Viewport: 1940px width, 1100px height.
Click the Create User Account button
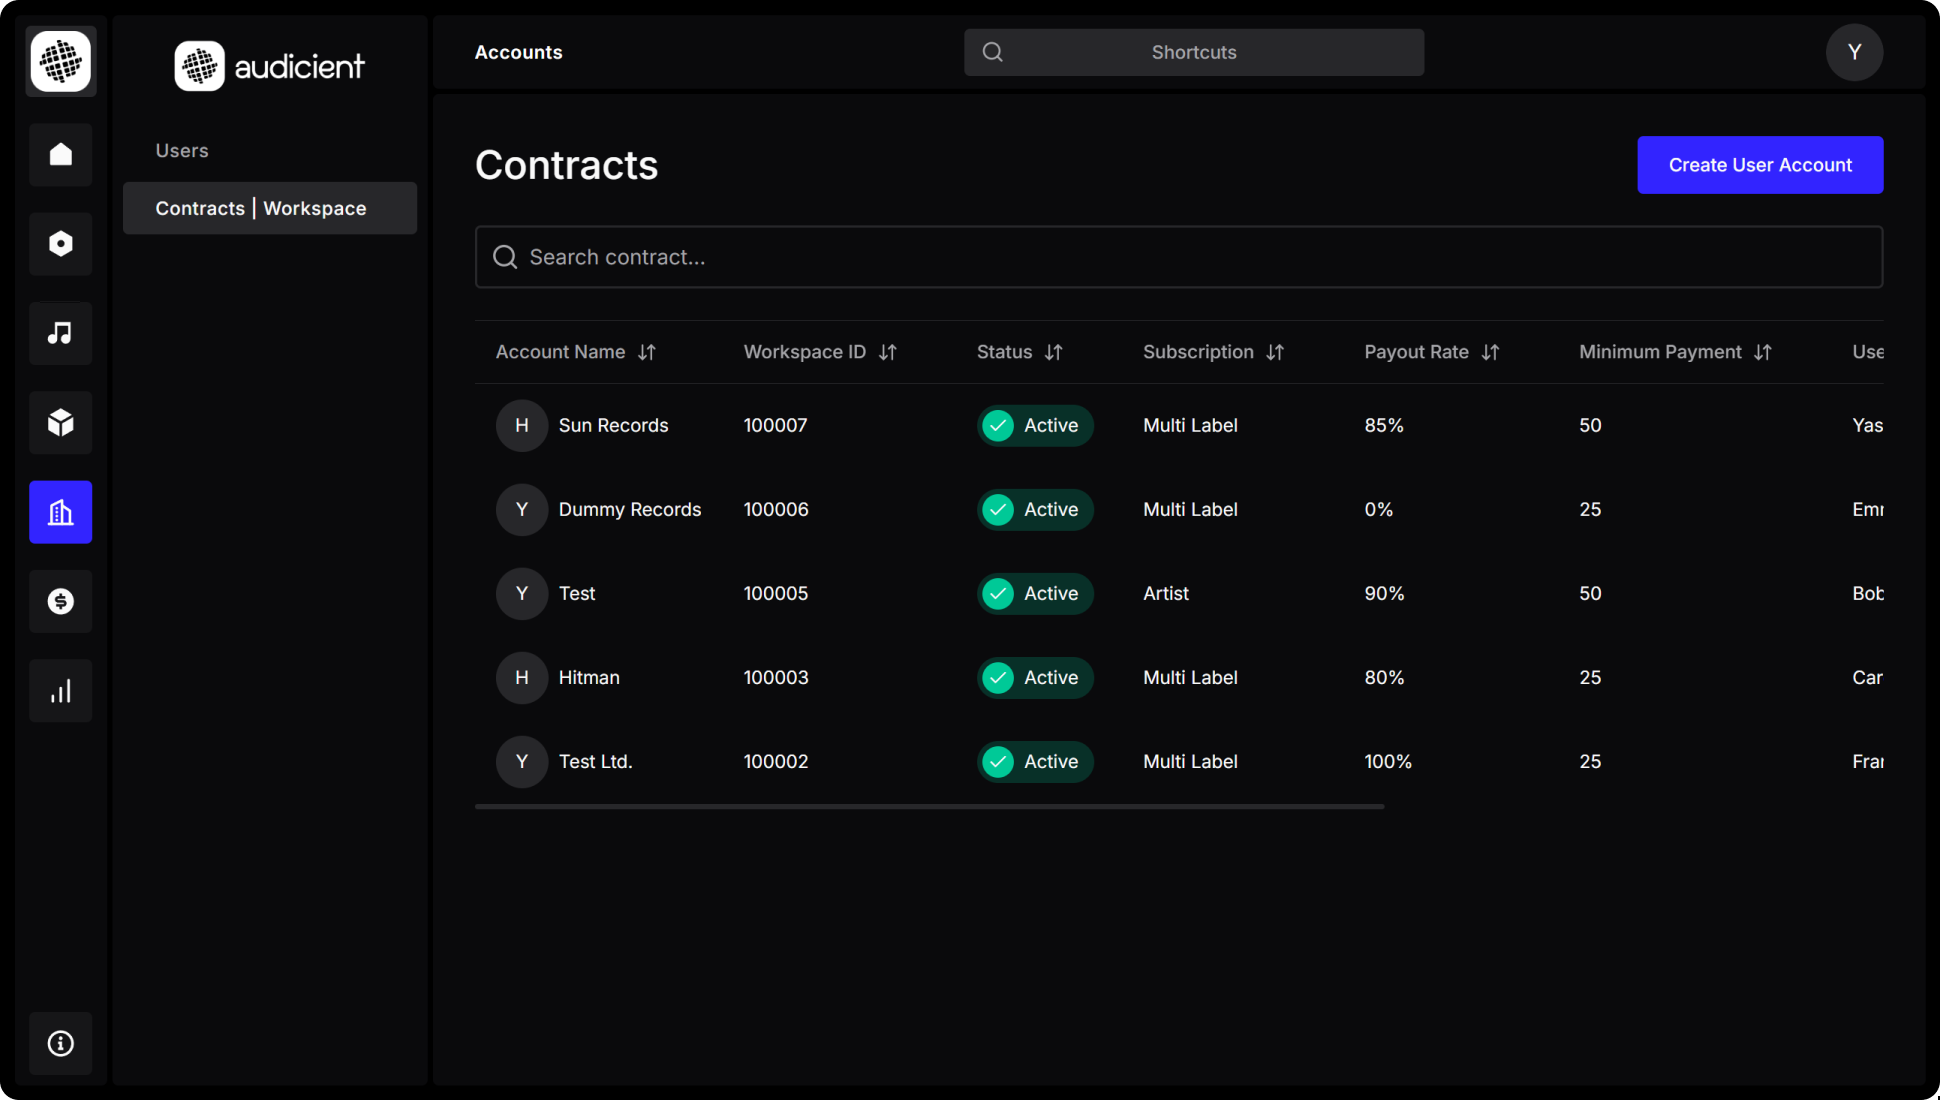[1759, 164]
